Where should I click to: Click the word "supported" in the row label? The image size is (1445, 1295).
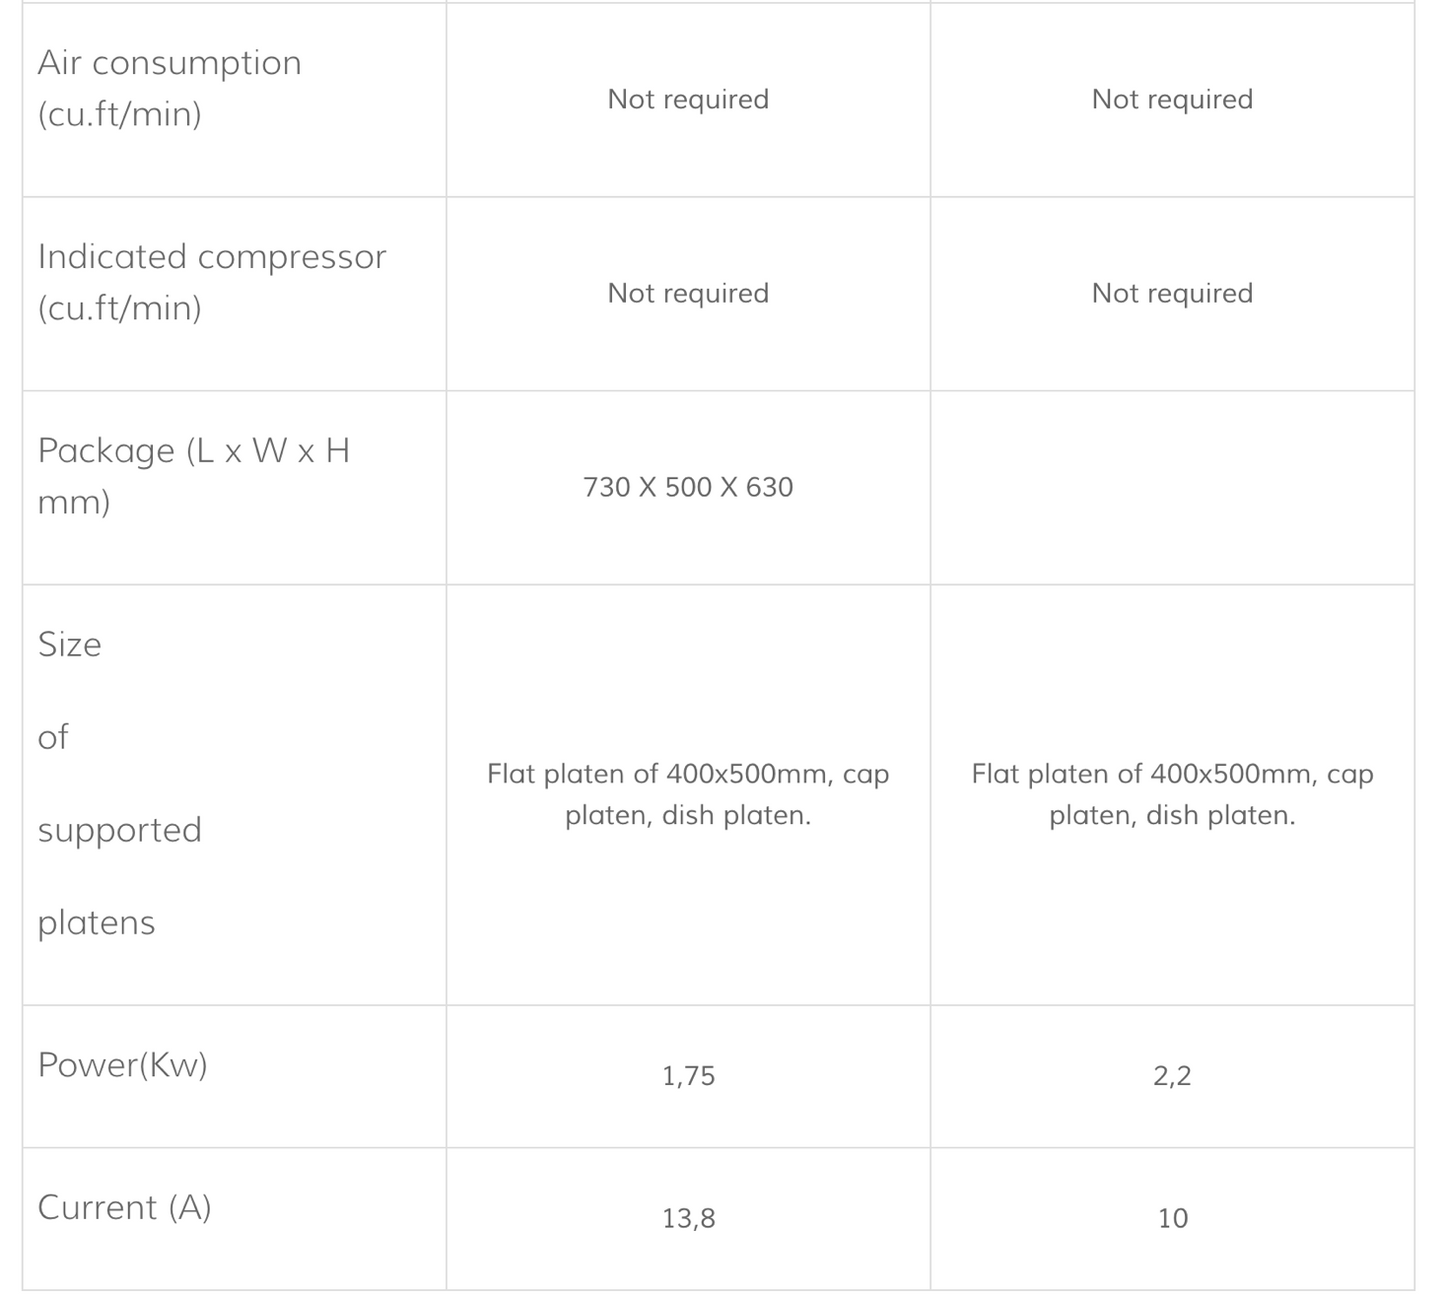[119, 830]
